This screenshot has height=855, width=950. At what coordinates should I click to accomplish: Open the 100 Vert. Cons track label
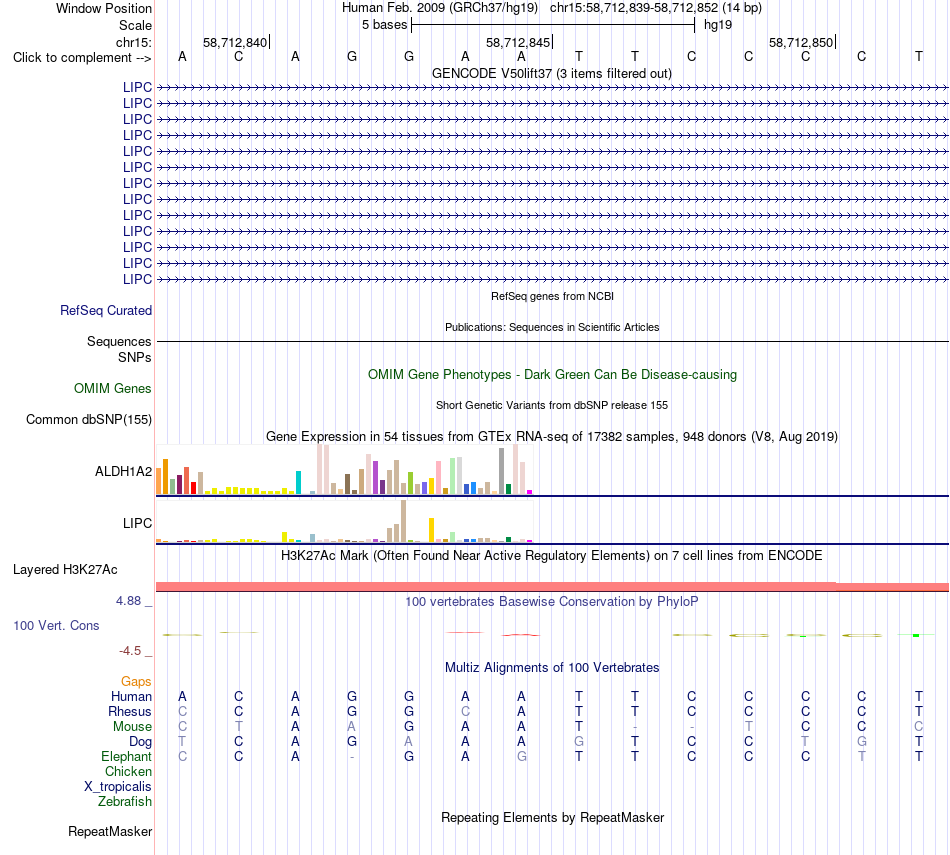(56, 625)
